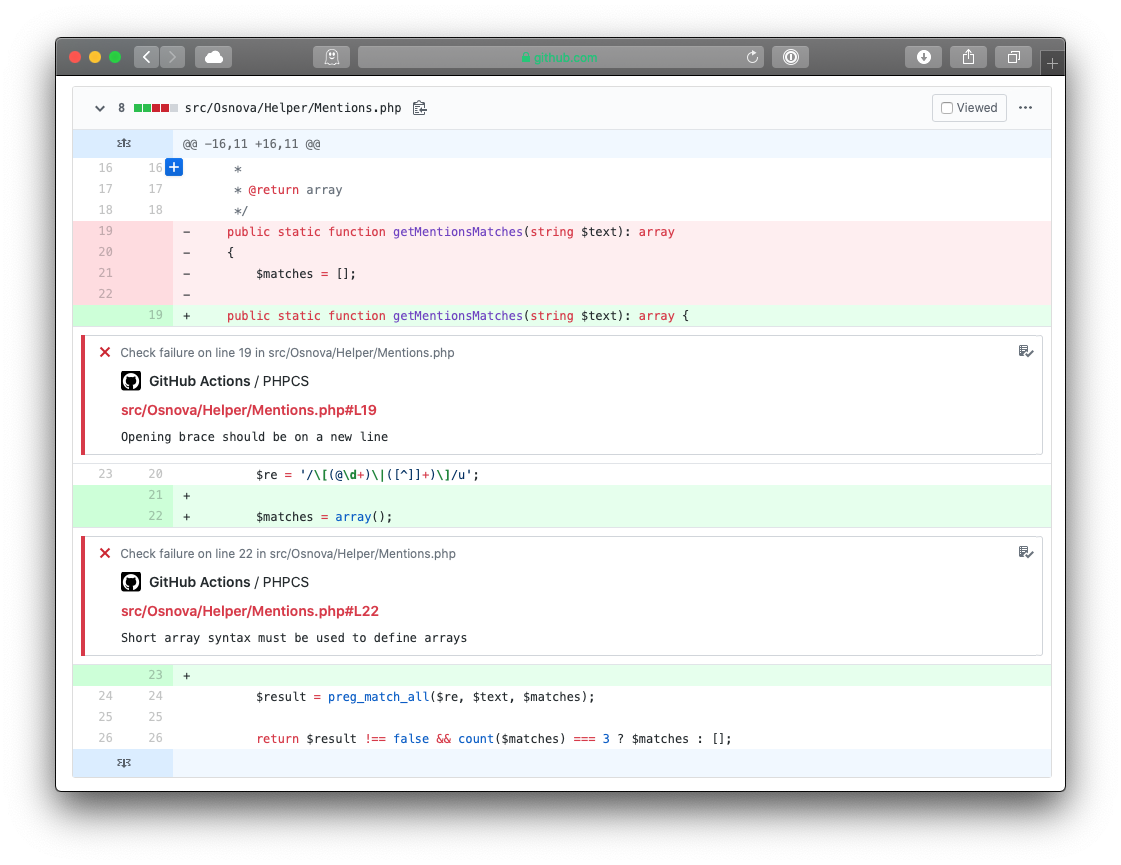Add a comment on line 16 using plus icon
The width and height of the screenshot is (1121, 865).
coord(174,167)
